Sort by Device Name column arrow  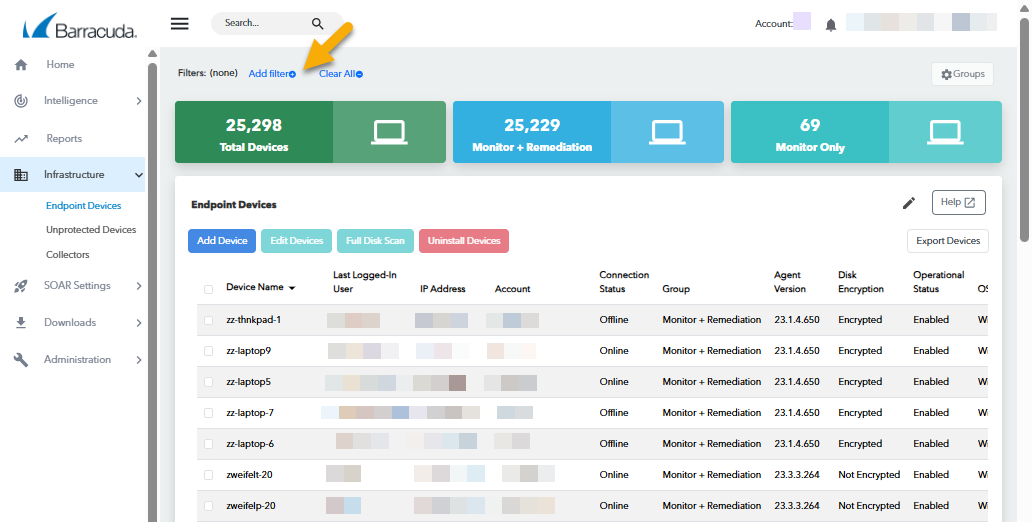(292, 288)
